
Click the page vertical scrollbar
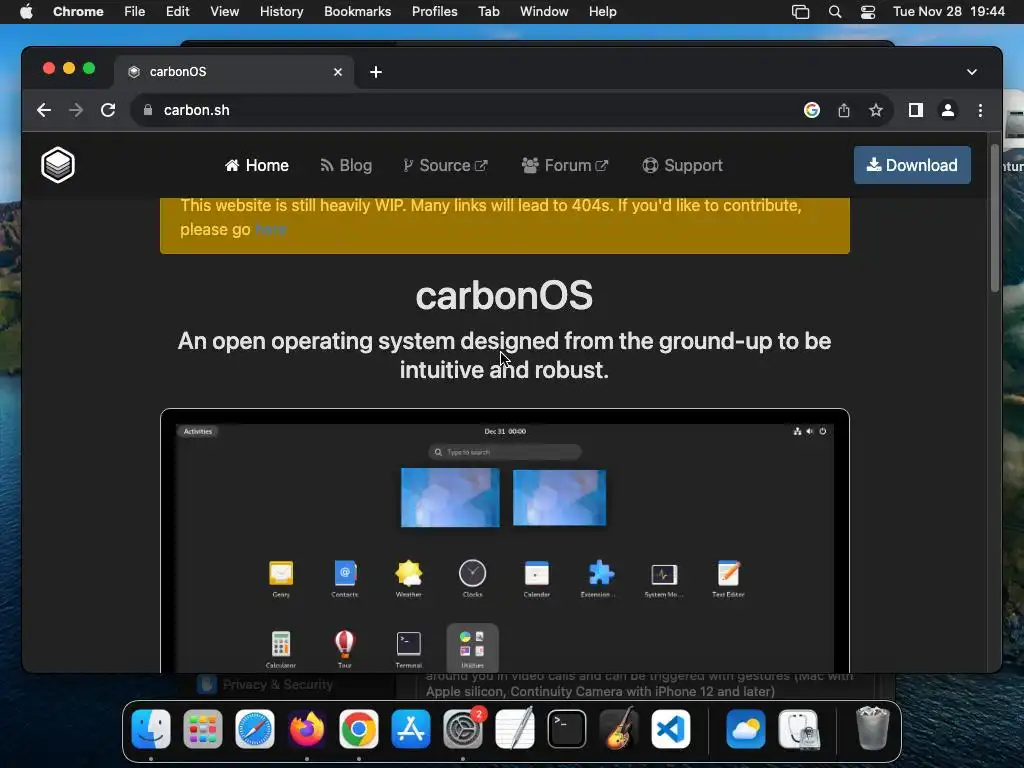coord(995,218)
